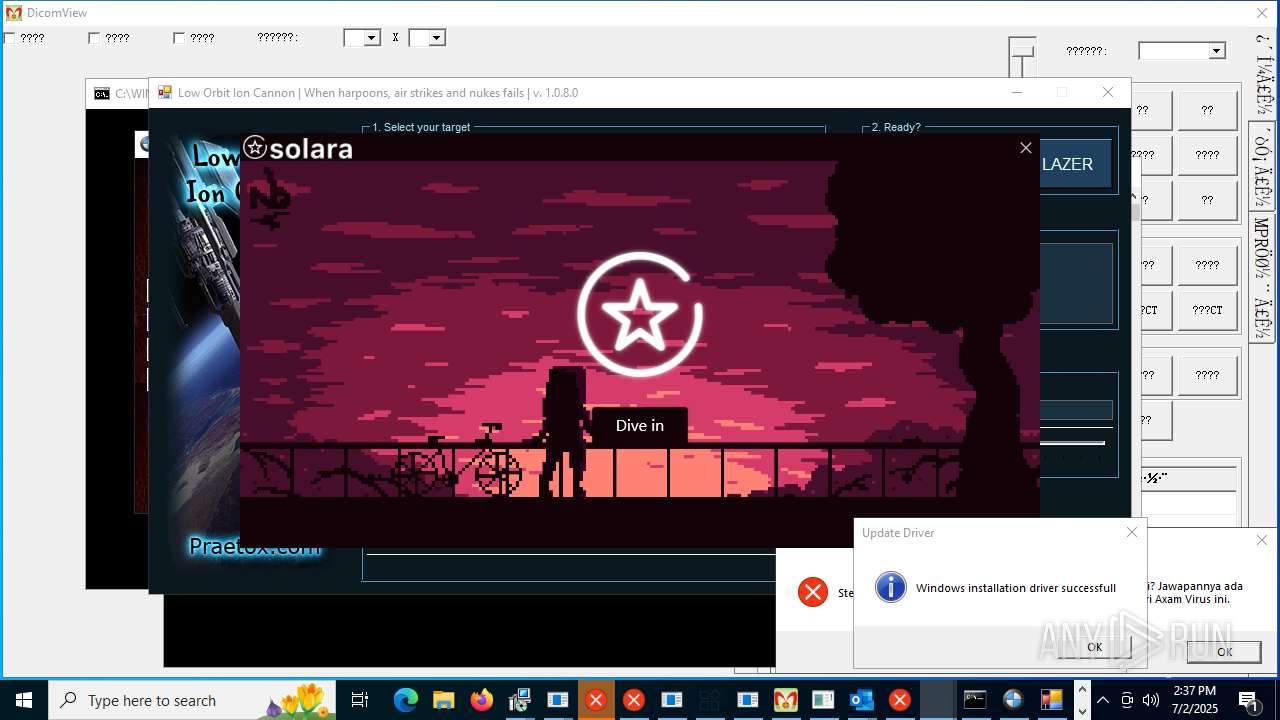The width and height of the screenshot is (1280, 720).
Task: Close the Low Orbit Ion Cannon window
Action: (x=1107, y=92)
